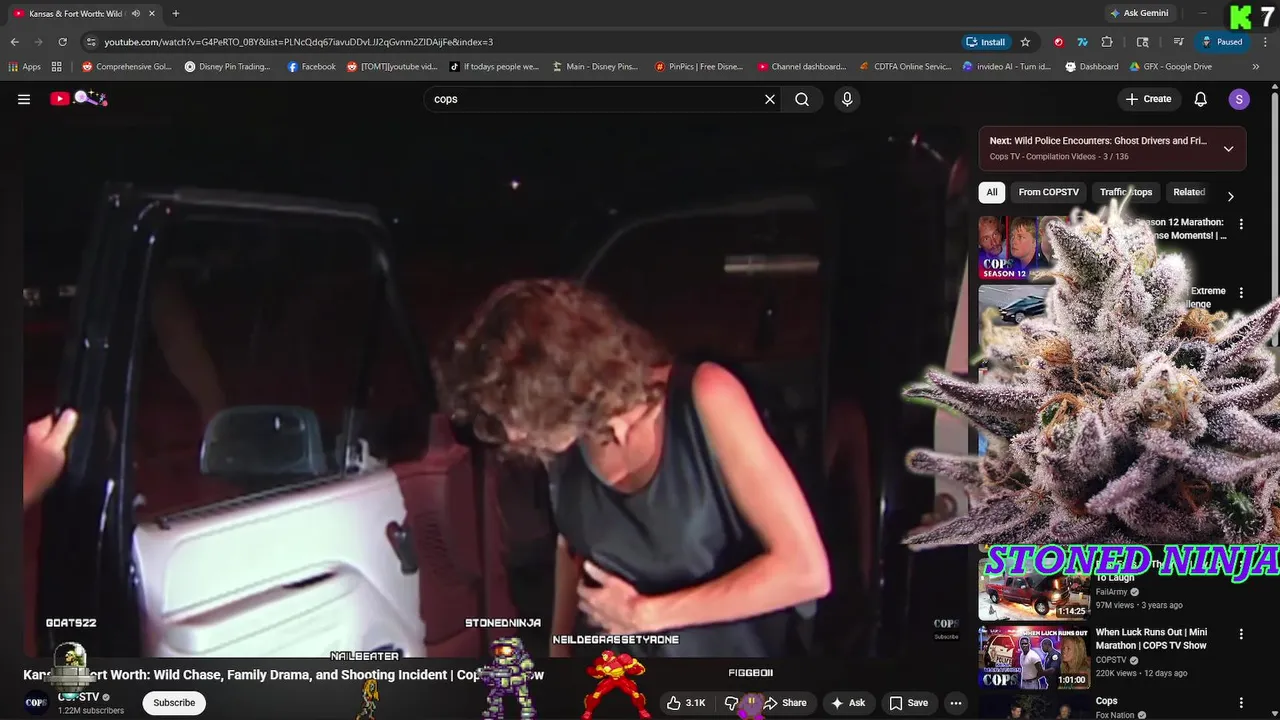Screen dimensions: 1280x720
Task: Open the Season 12 Marathon thumbnail
Action: (x=1034, y=247)
